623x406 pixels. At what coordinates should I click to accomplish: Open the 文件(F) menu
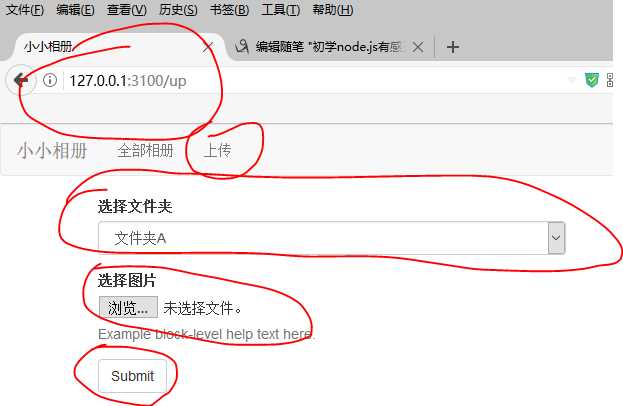25,9
